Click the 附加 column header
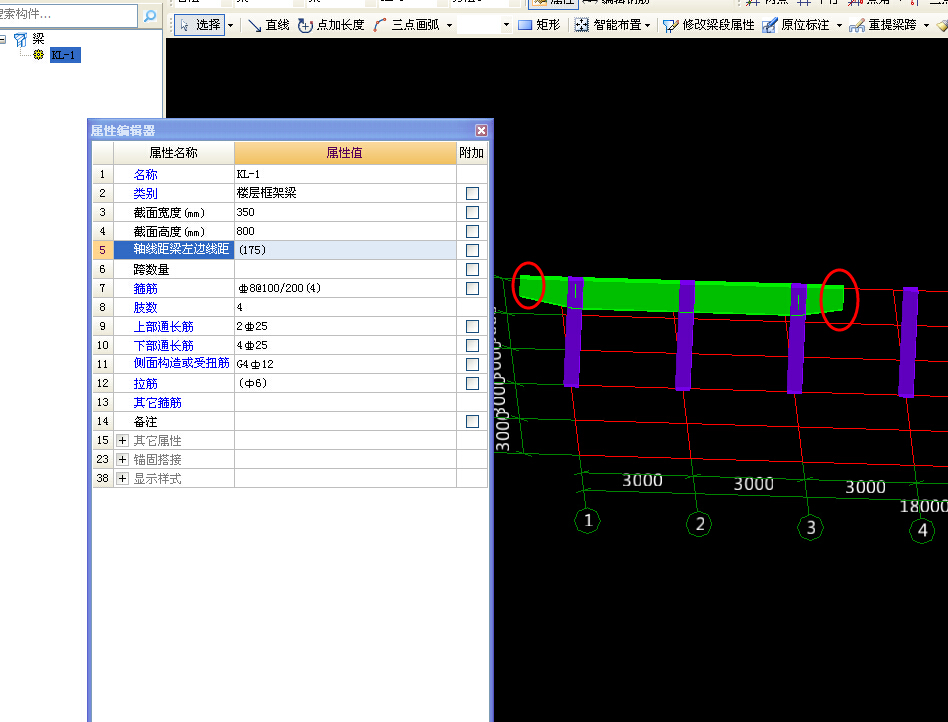The width and height of the screenshot is (948, 722). tap(472, 153)
